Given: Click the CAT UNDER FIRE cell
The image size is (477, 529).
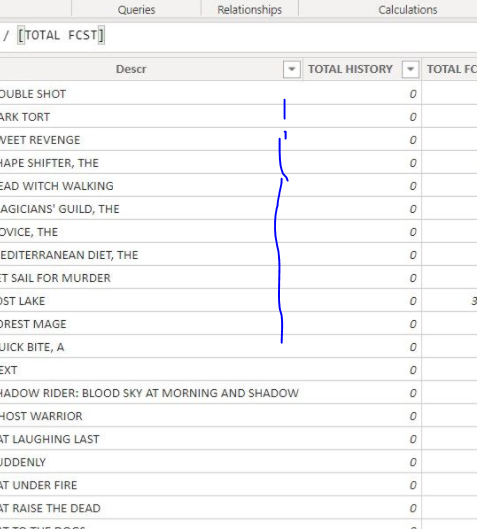Looking at the screenshot, I should (151, 485).
